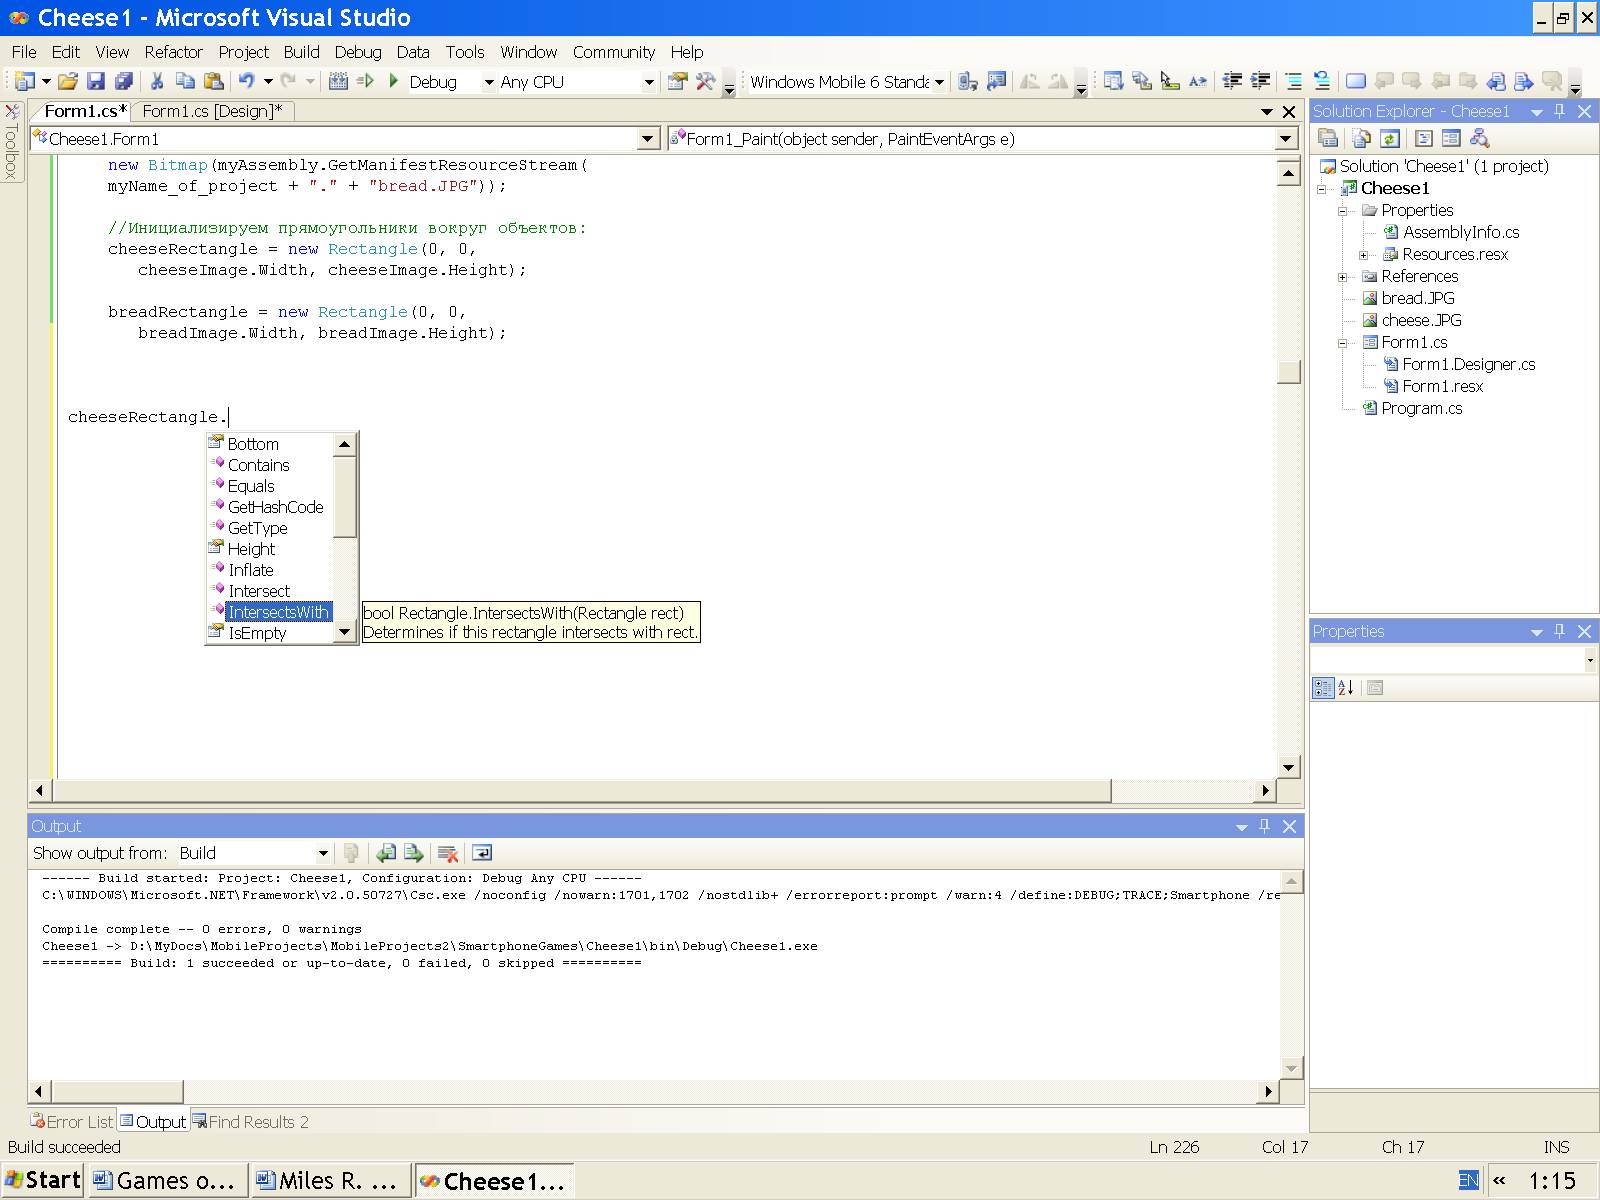1600x1200 pixels.
Task: Open the Error List tab
Action: point(72,1122)
